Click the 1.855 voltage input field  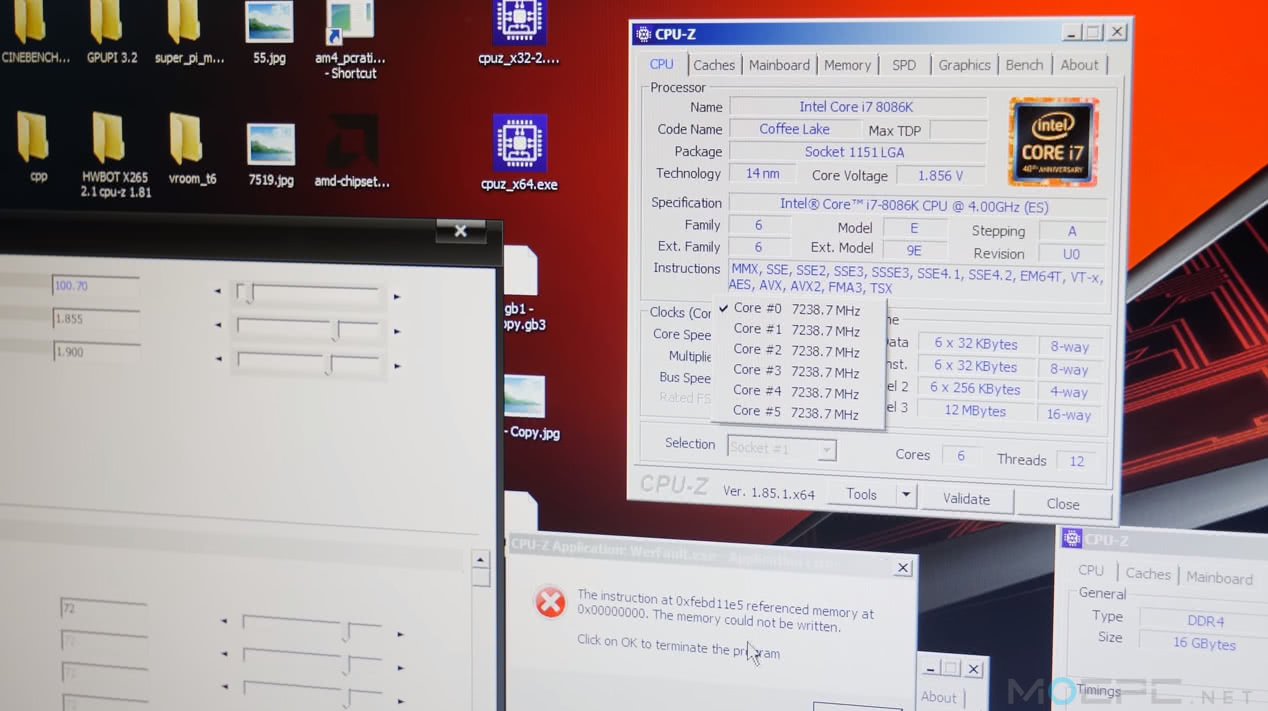(x=95, y=319)
